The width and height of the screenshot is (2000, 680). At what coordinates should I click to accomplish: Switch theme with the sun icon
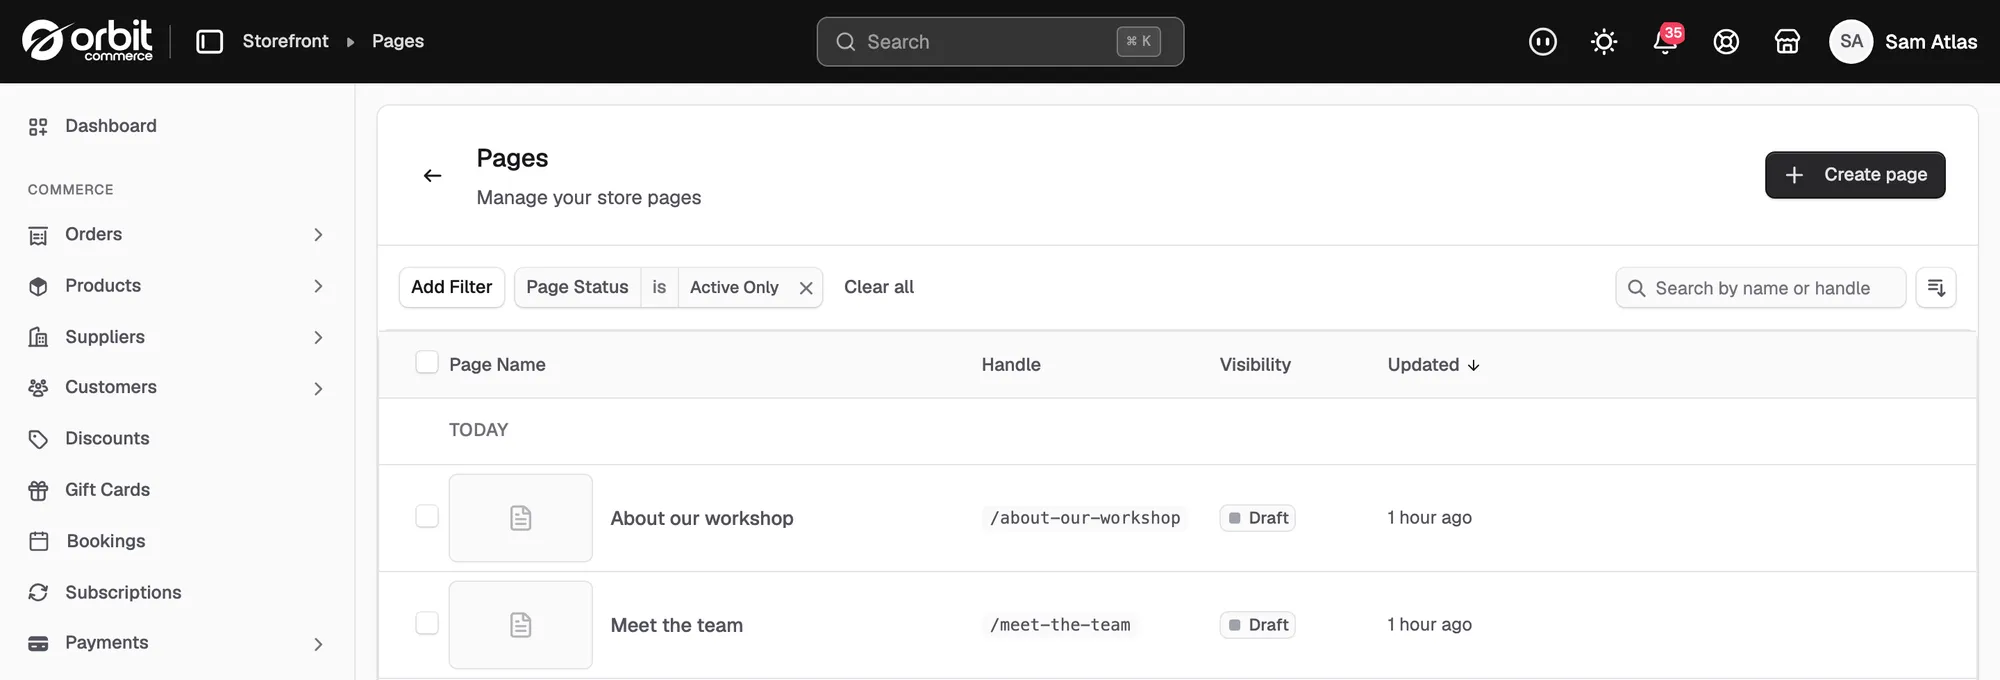pyautogui.click(x=1604, y=41)
